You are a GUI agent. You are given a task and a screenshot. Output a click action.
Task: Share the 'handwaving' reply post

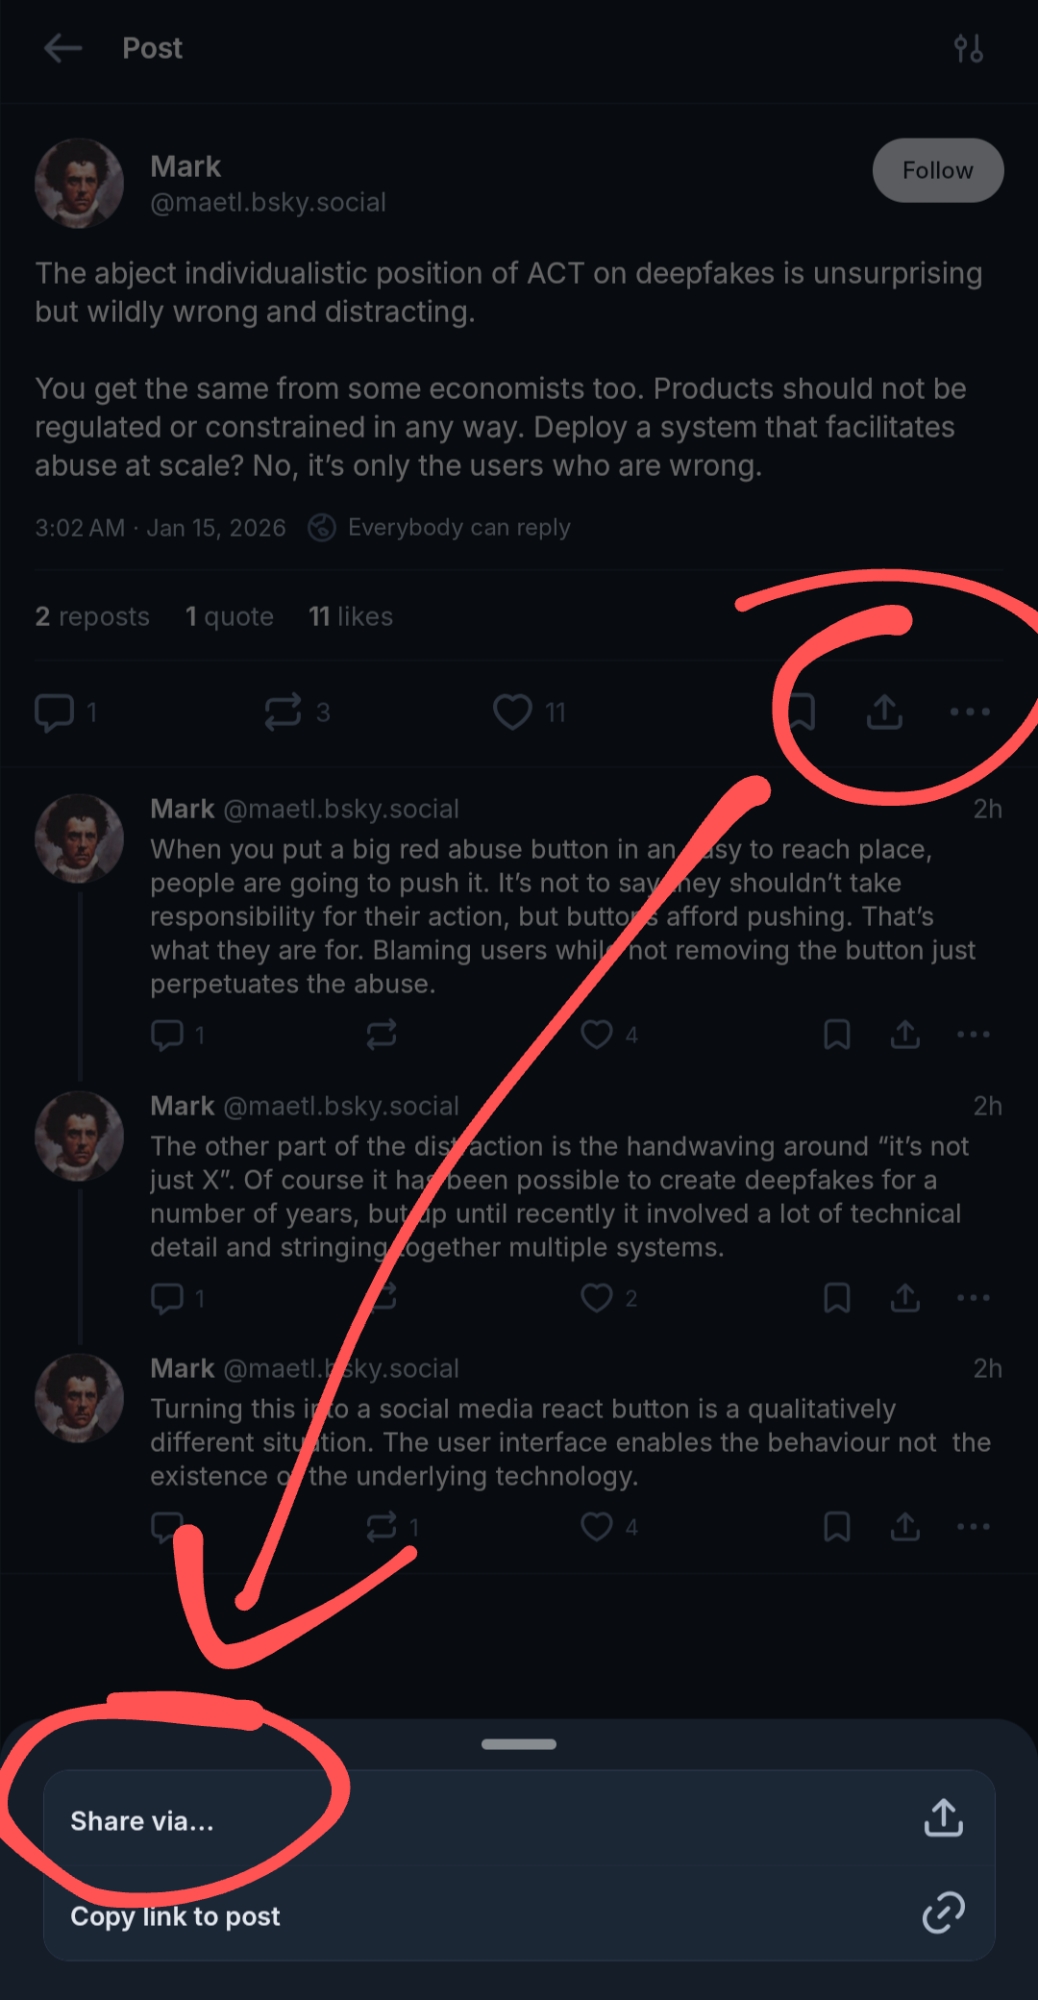905,1298
